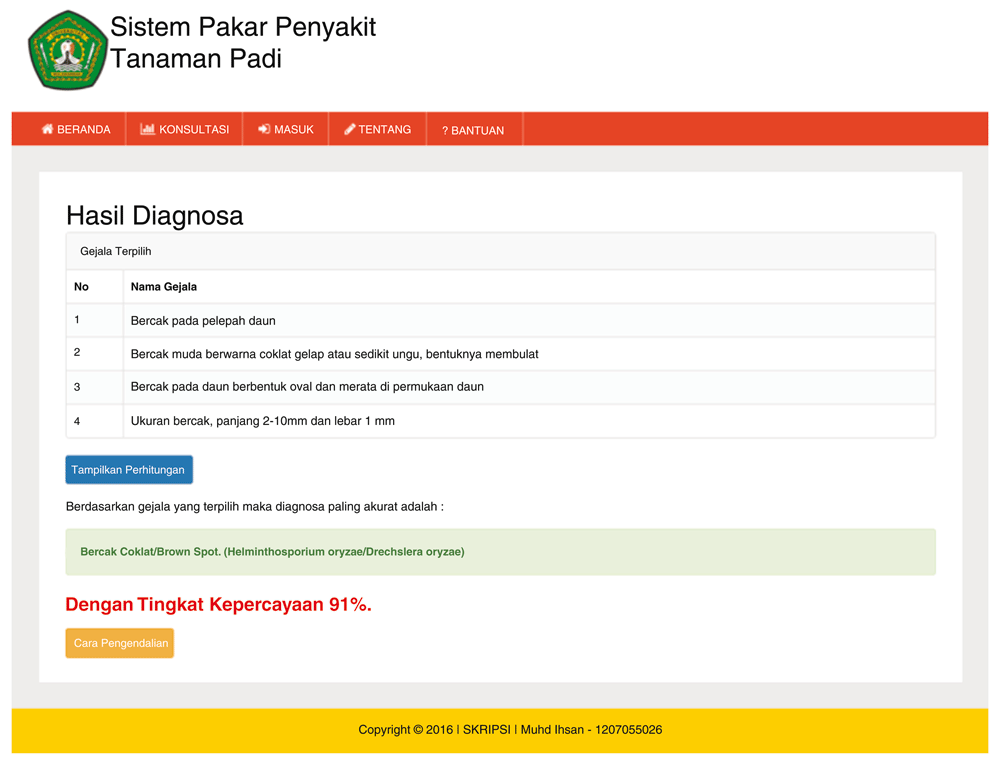Select the row about oval-shaped leaf spots
This screenshot has width=1000, height=762.
tap(307, 386)
